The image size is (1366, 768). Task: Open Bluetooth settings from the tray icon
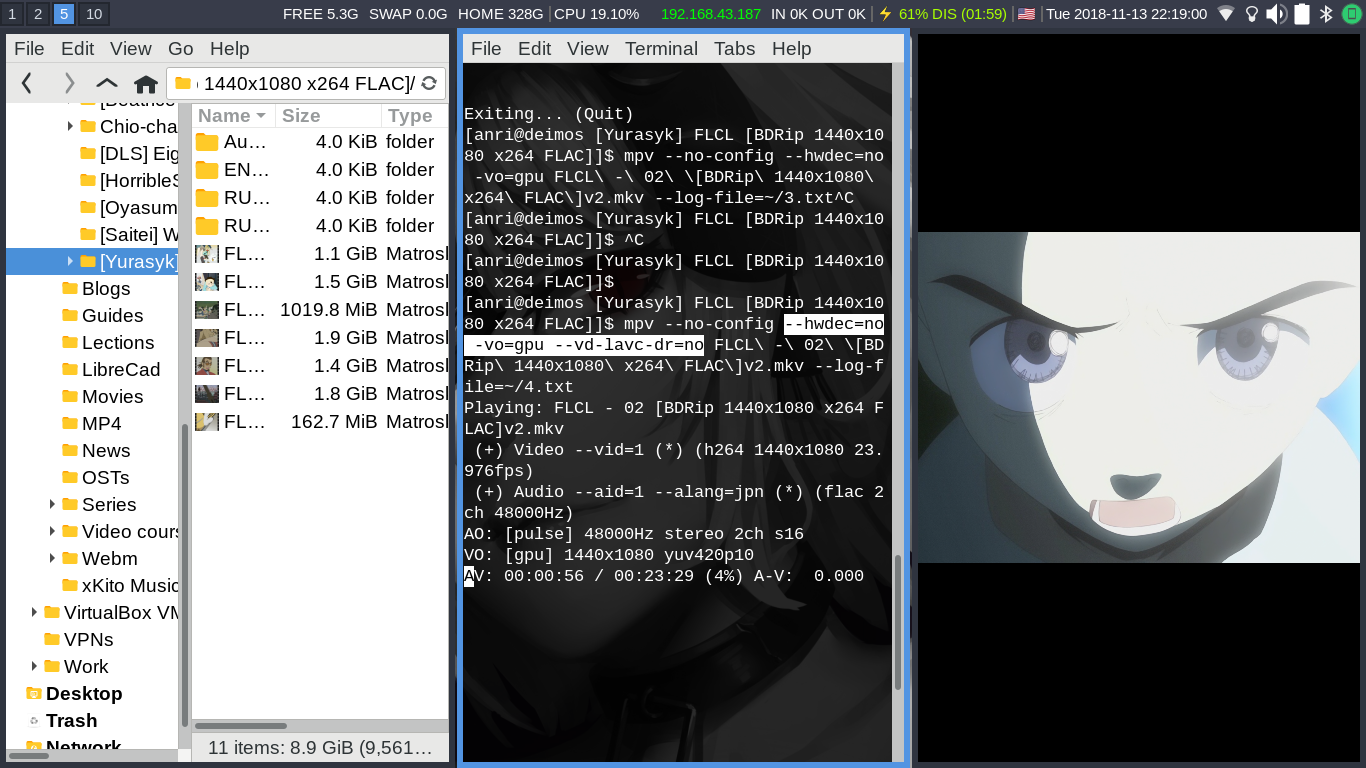coord(1326,14)
